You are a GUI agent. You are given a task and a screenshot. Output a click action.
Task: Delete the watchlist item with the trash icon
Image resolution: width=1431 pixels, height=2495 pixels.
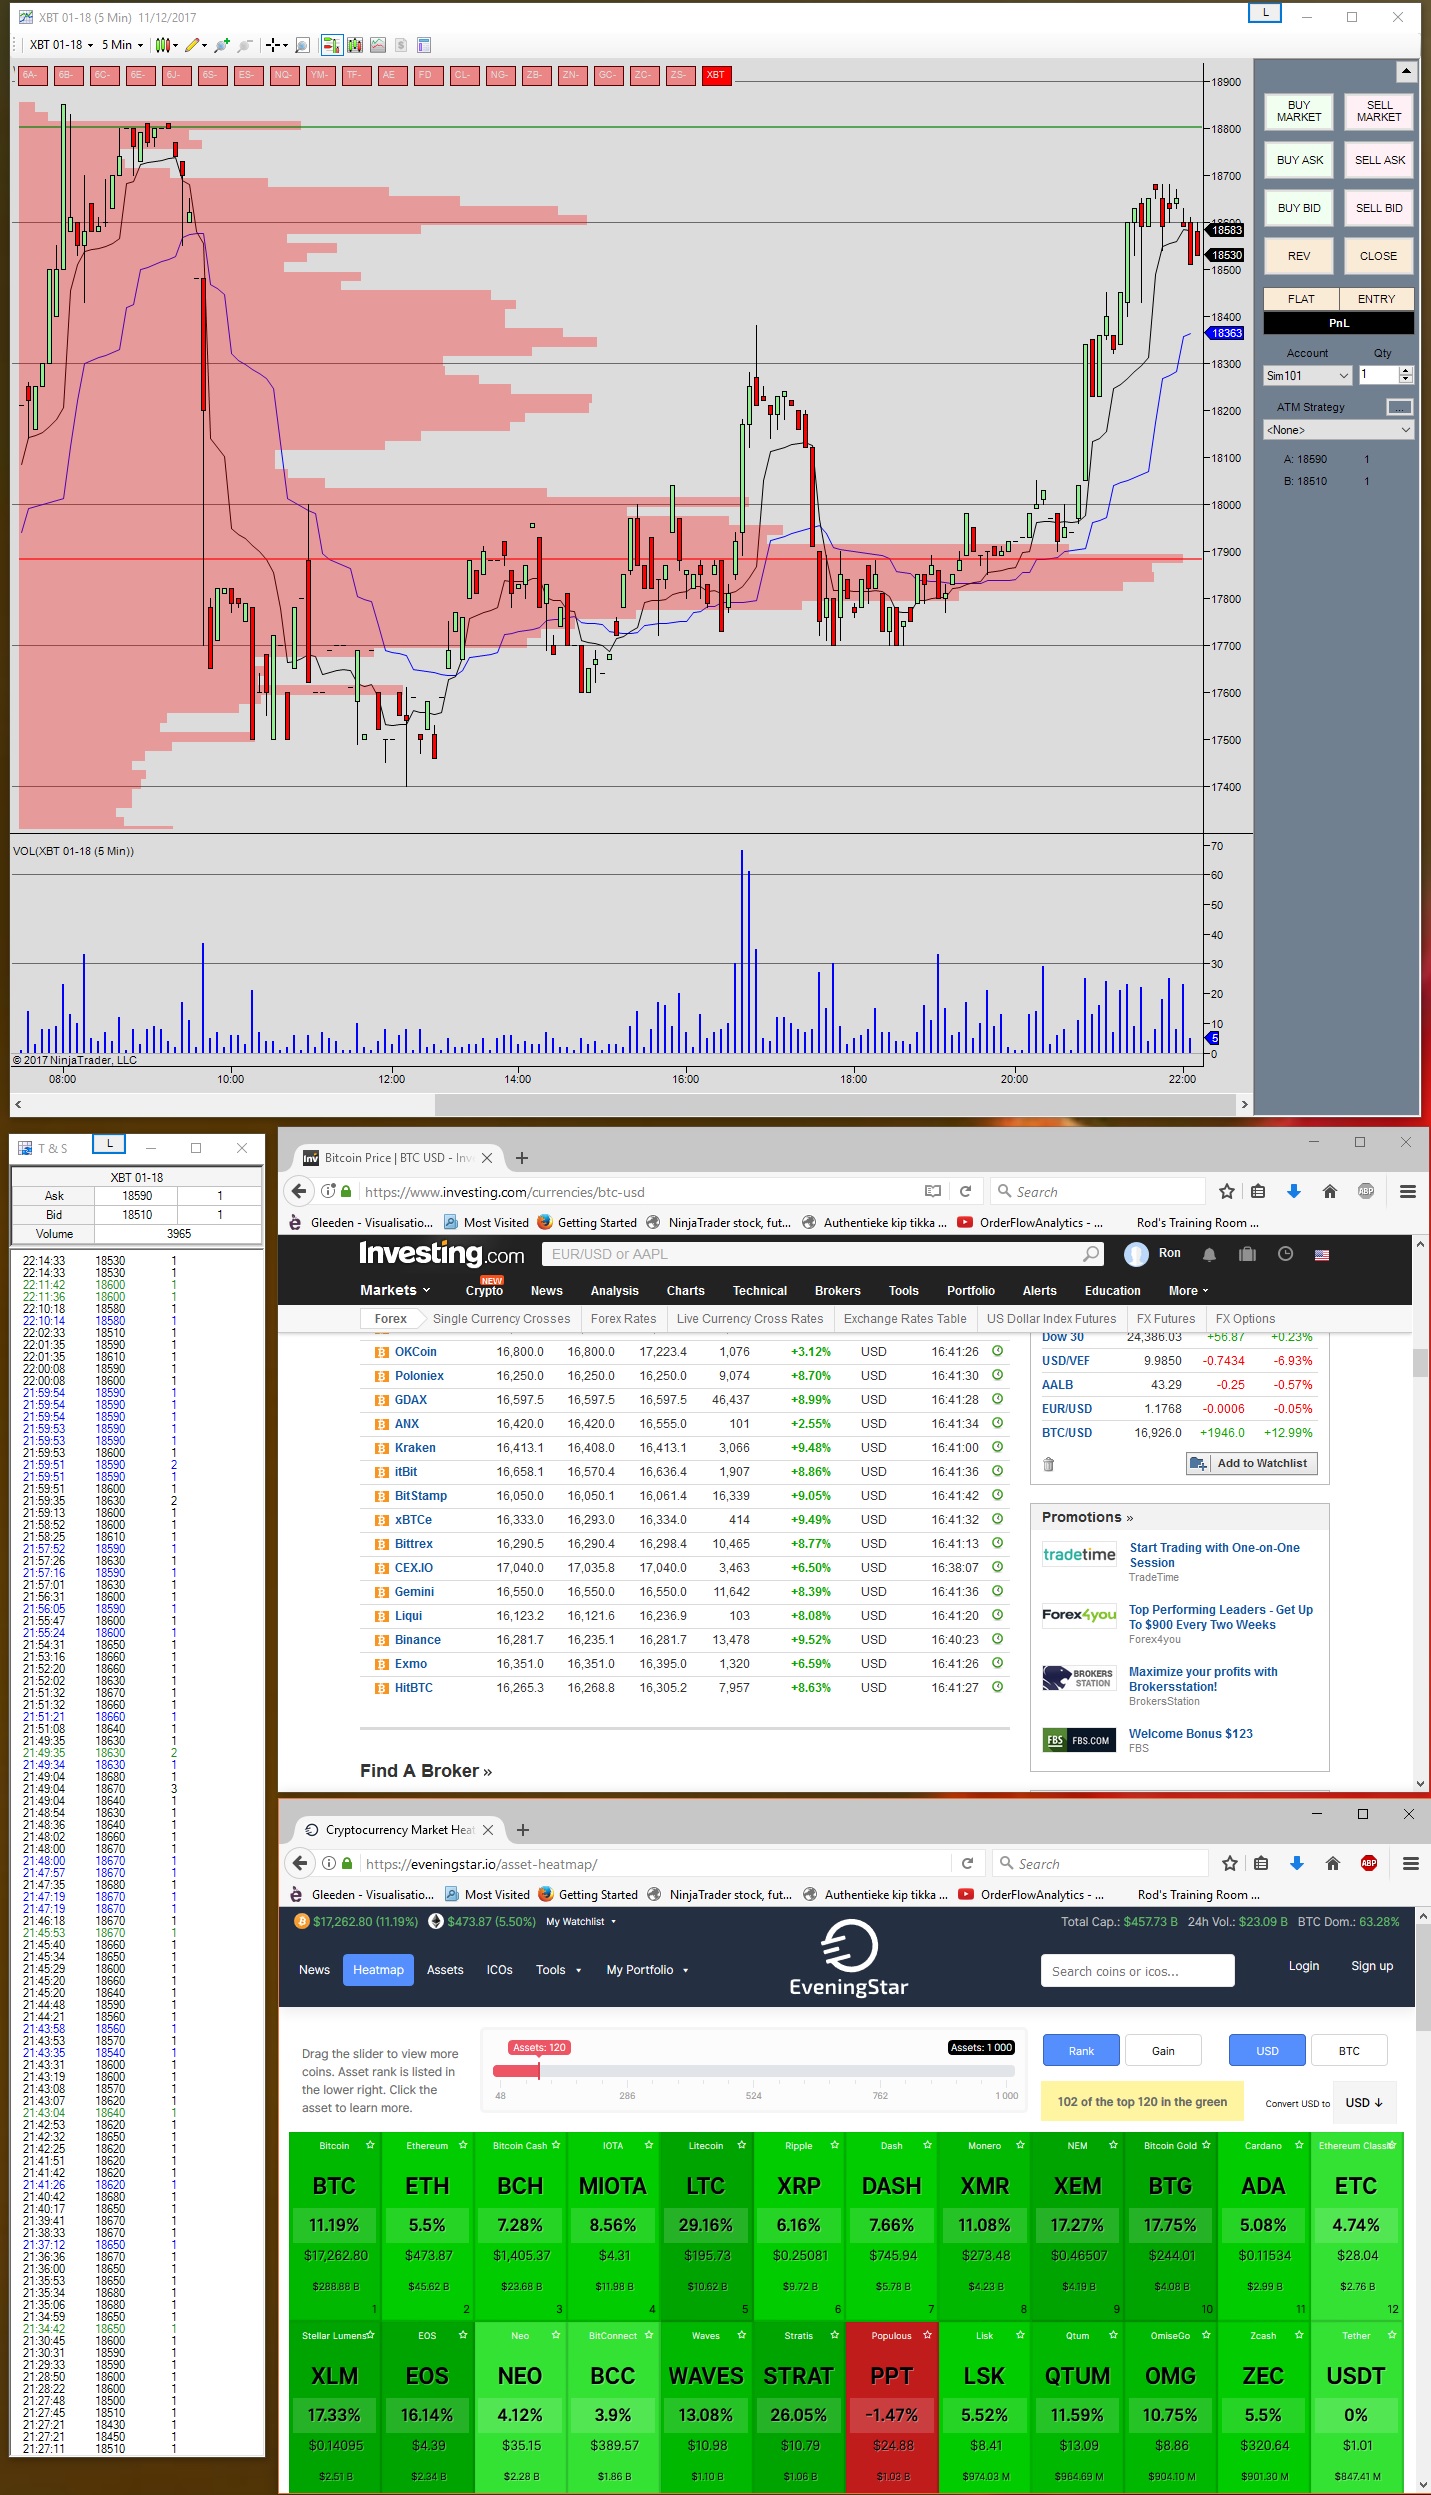1049,1464
